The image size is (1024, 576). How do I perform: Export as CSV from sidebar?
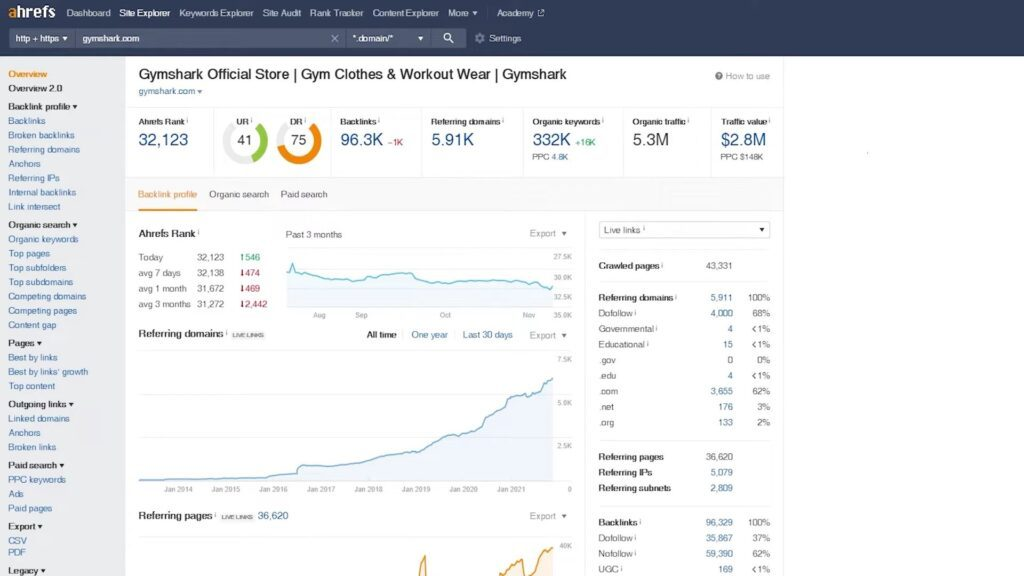pos(18,541)
